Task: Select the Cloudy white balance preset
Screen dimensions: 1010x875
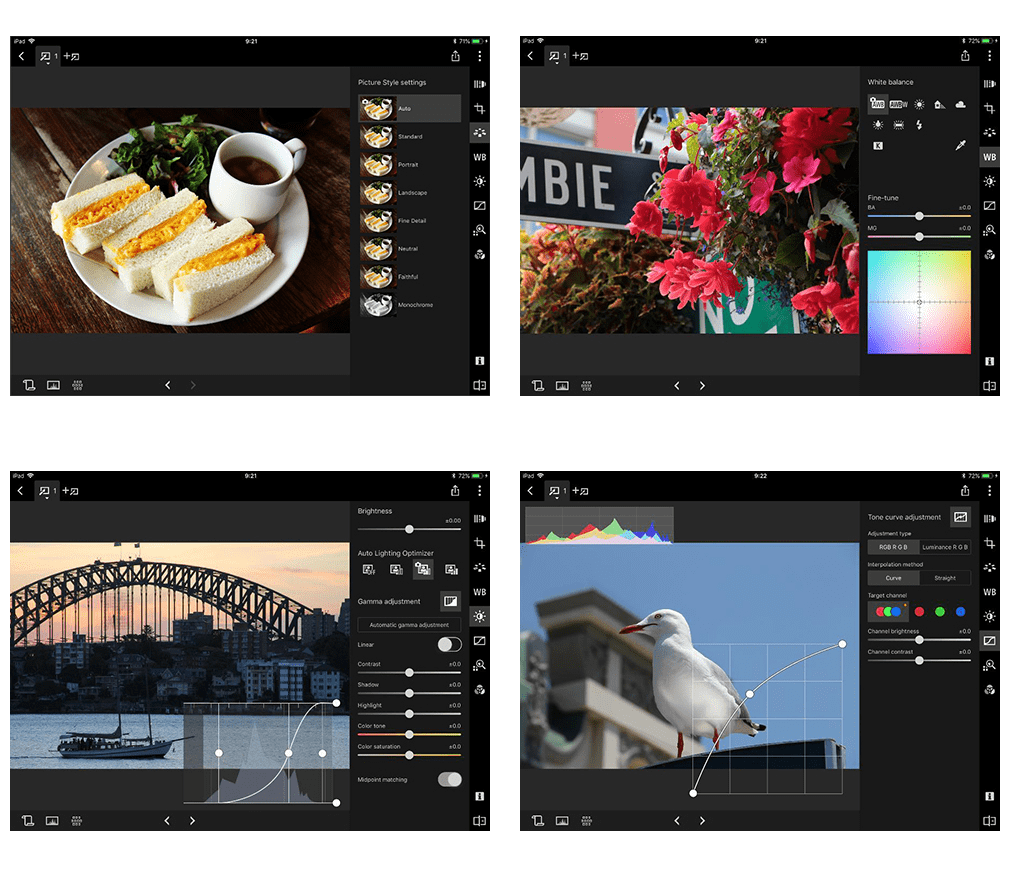Action: 960,104
